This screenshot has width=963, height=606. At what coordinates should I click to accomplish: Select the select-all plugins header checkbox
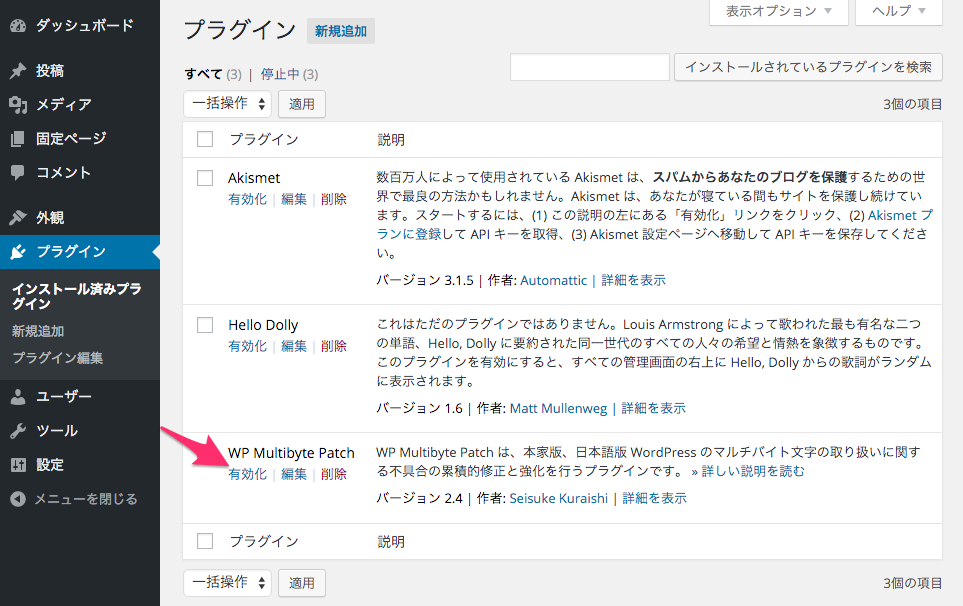(205, 139)
